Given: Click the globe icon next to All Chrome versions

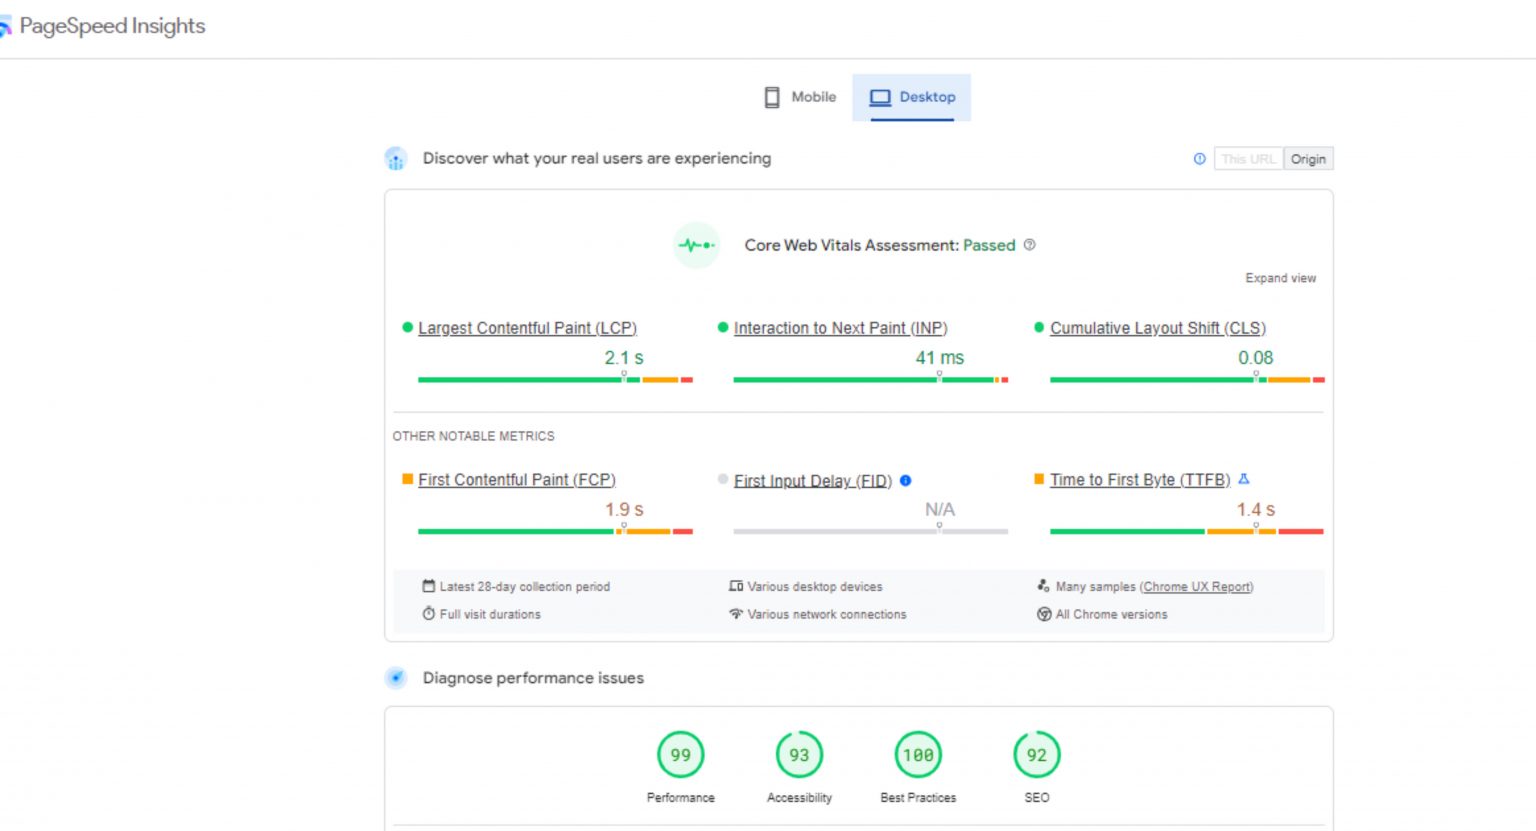Looking at the screenshot, I should tap(1043, 614).
